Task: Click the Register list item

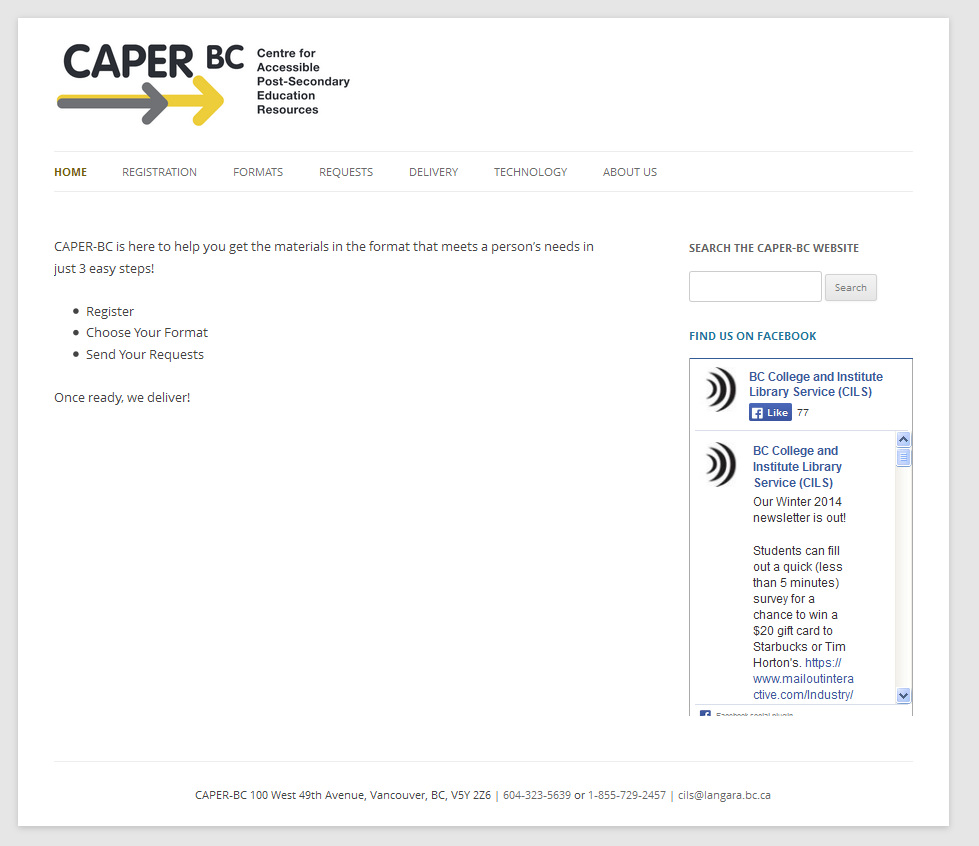Action: pyautogui.click(x=110, y=312)
